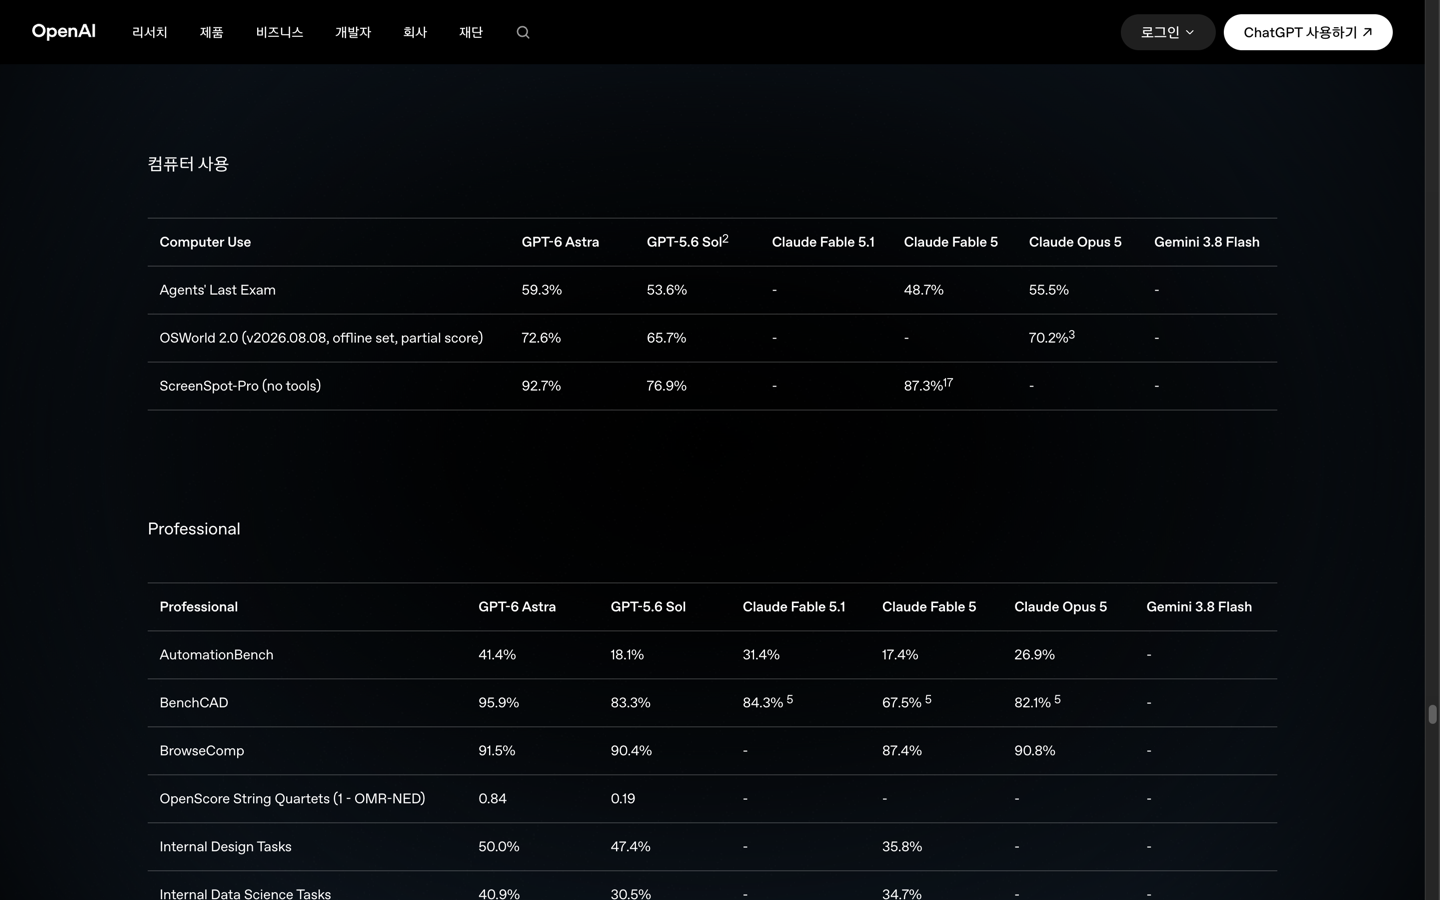Click the 95.9% score cell
The height and width of the screenshot is (900, 1440).
coord(499,703)
